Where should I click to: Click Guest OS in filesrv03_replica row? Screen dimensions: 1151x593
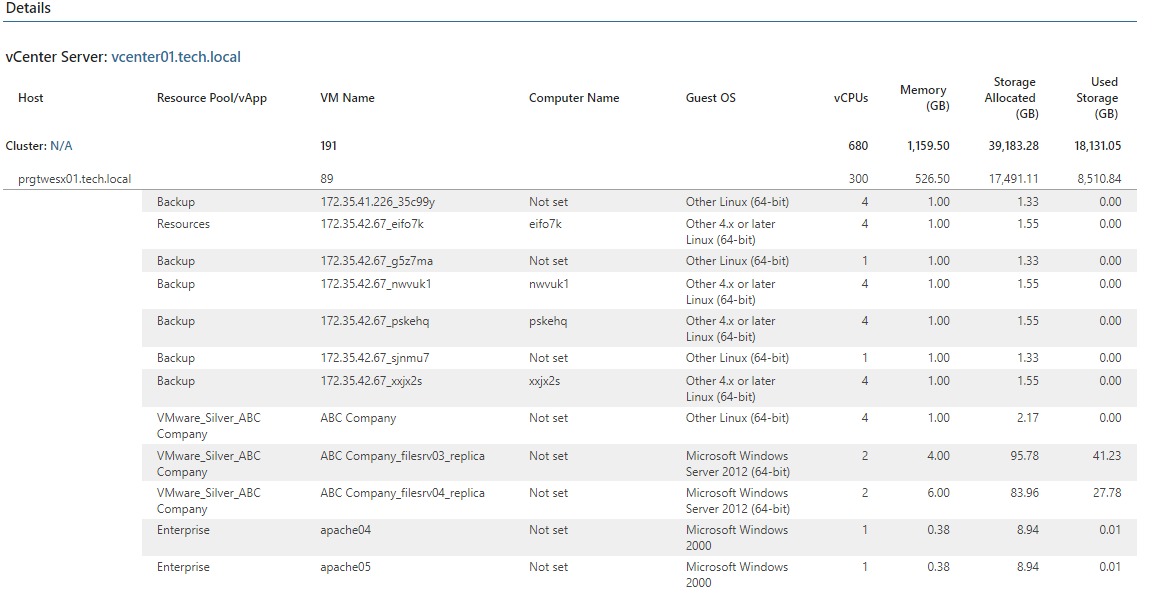tap(738, 464)
